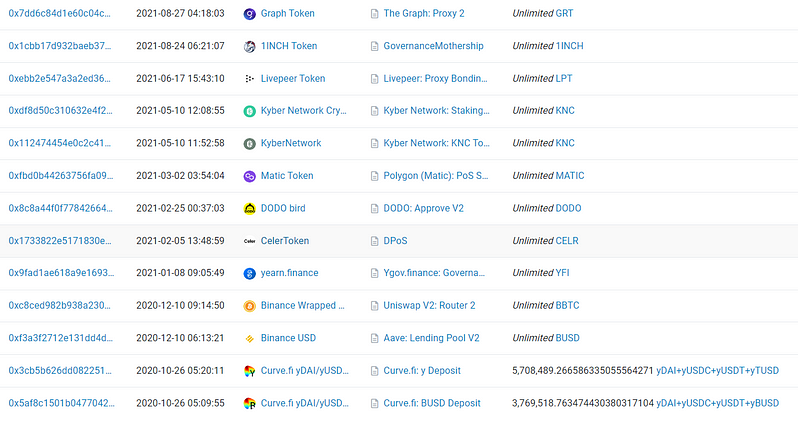Click the yDAI+yUSDC+yUSDT+yBUSD allowance link
Screen dimensions: 798x423
pyautogui.click(x=718, y=403)
